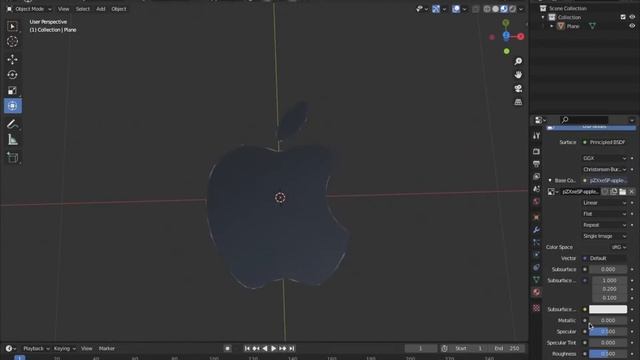Open the Object properties tab

536,217
